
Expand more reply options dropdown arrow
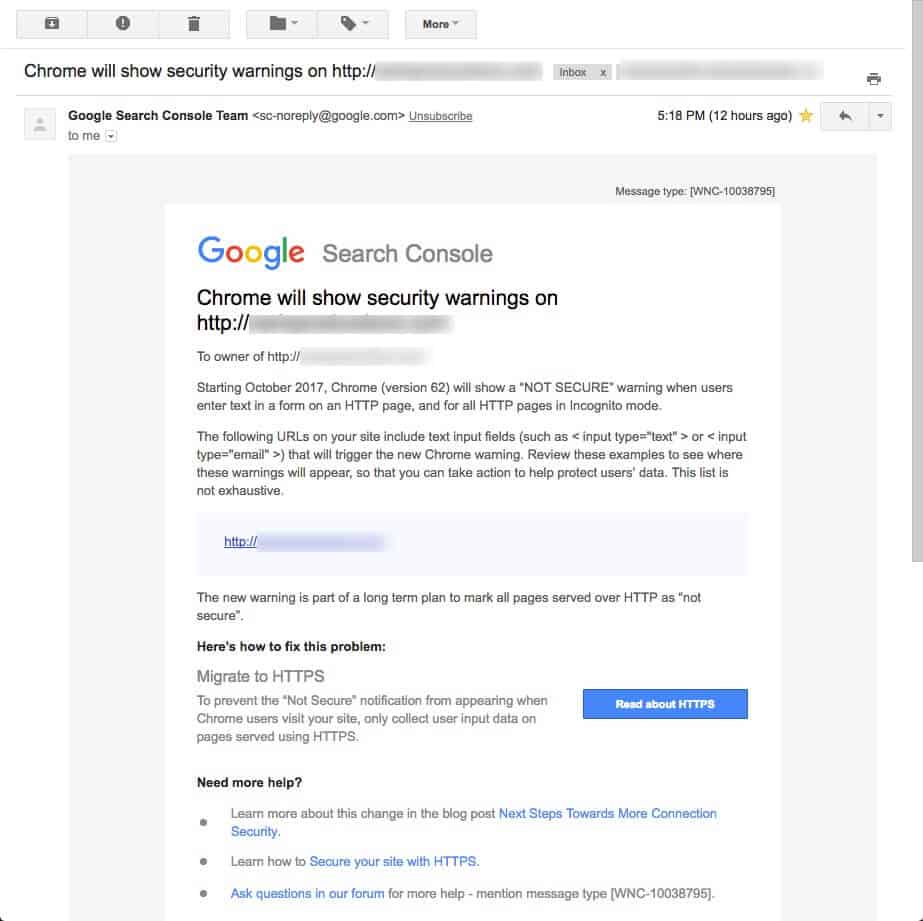(880, 116)
